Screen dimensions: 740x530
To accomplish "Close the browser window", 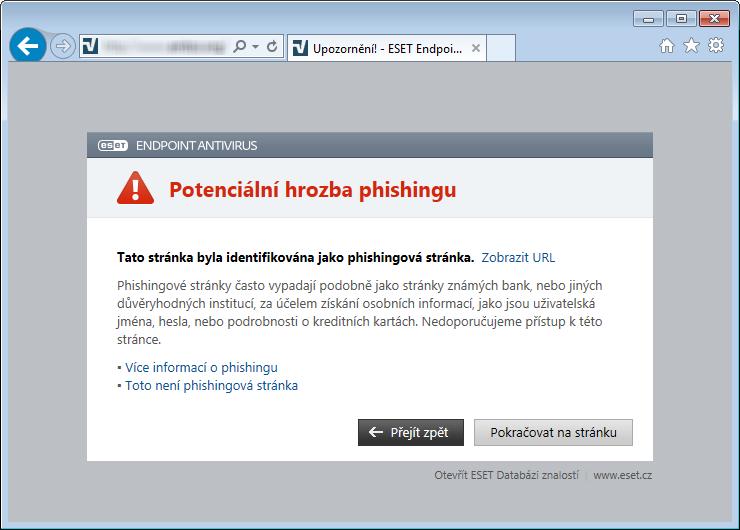I will coord(714,19).
